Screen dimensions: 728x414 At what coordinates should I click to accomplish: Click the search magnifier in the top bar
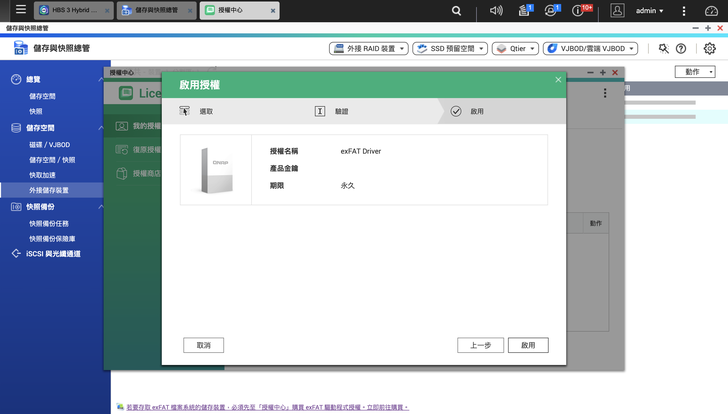[x=457, y=11]
